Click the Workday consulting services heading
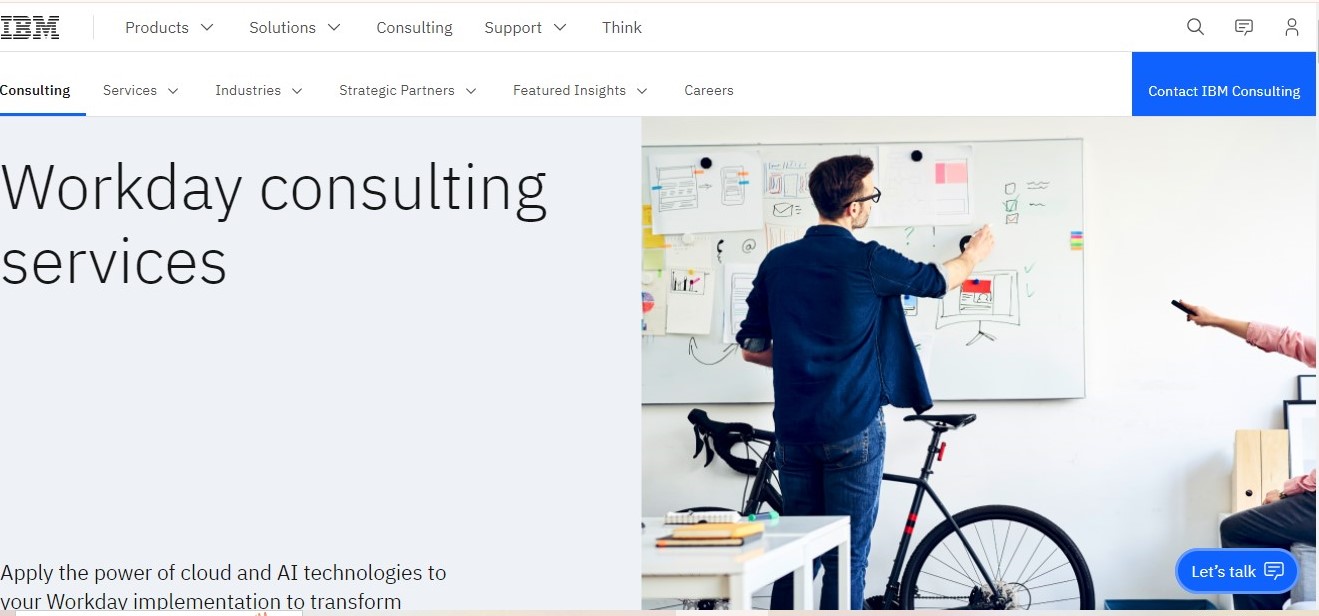 pos(274,224)
